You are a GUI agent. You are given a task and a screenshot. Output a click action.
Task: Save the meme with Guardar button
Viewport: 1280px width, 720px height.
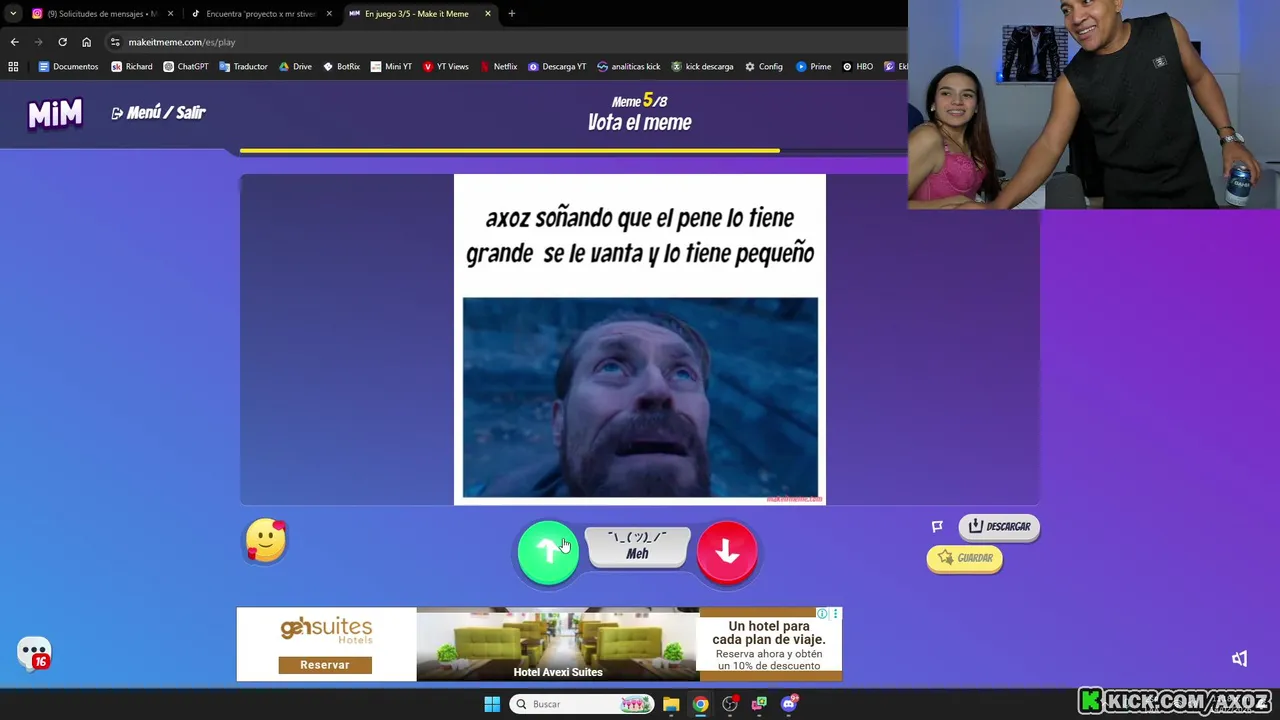pos(964,558)
